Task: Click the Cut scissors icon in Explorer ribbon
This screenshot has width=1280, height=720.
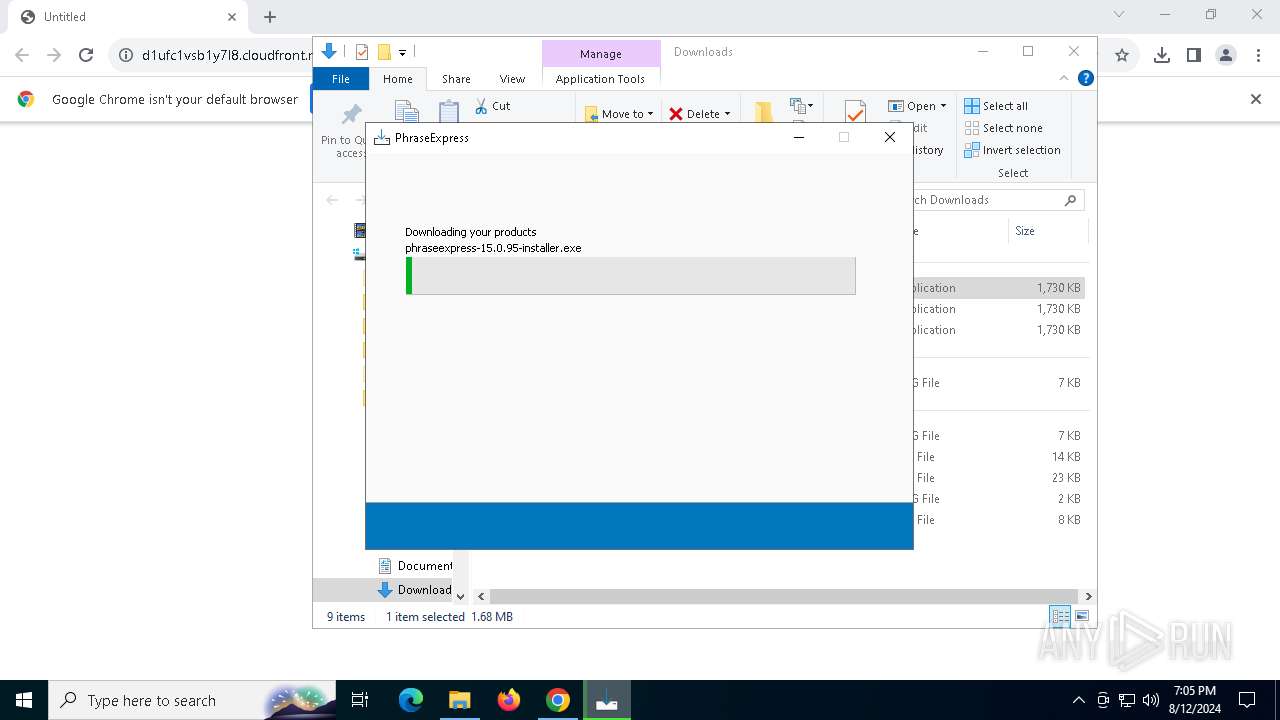Action: tap(481, 106)
